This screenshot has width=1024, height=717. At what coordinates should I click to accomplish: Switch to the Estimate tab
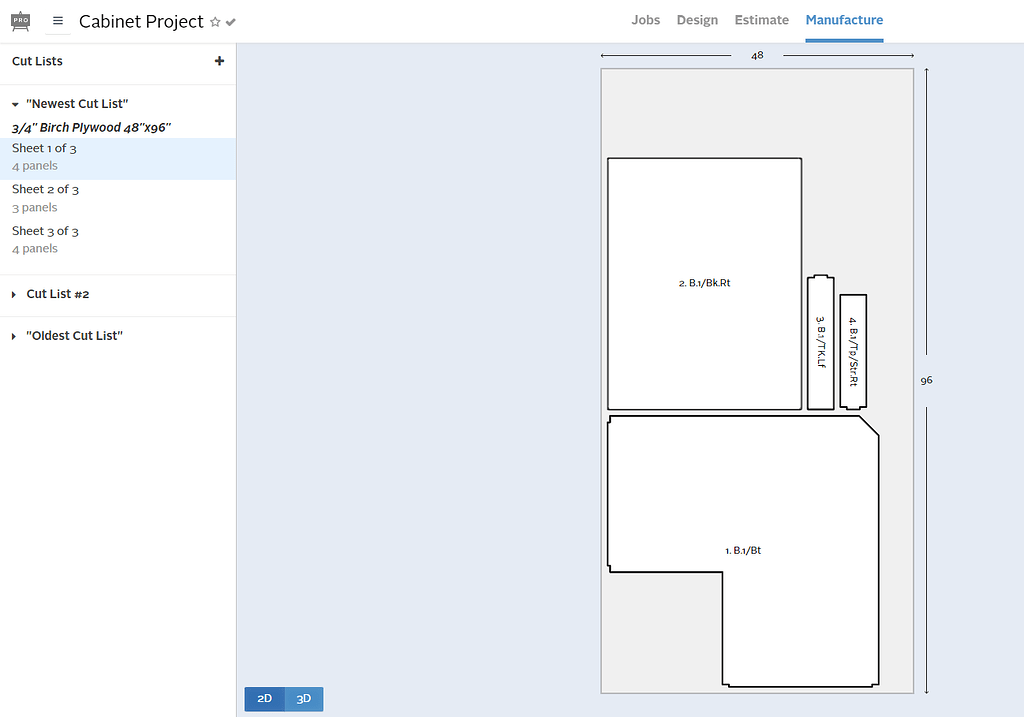(761, 20)
